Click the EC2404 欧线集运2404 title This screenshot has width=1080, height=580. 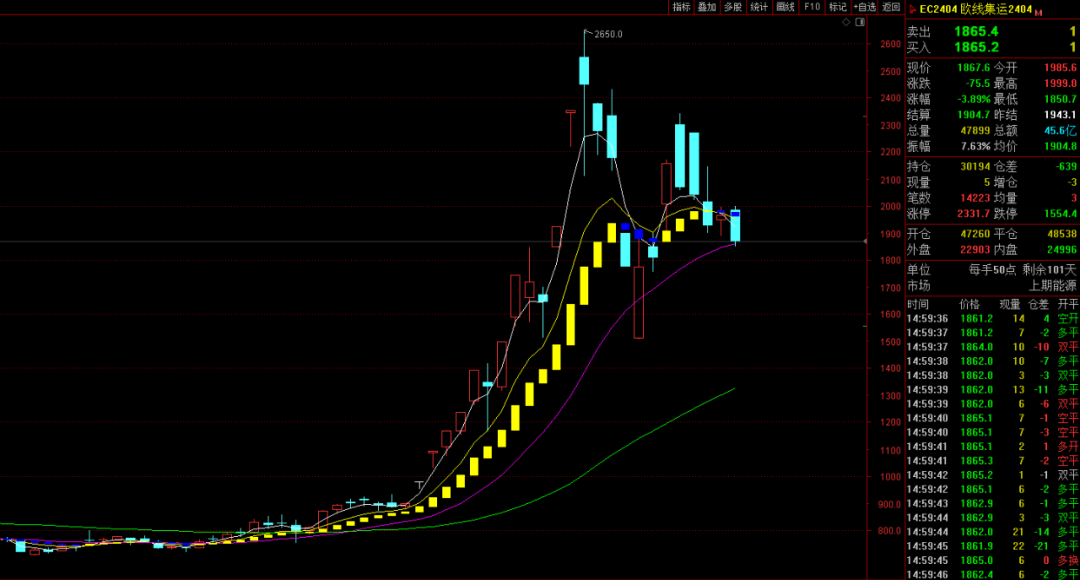point(976,9)
